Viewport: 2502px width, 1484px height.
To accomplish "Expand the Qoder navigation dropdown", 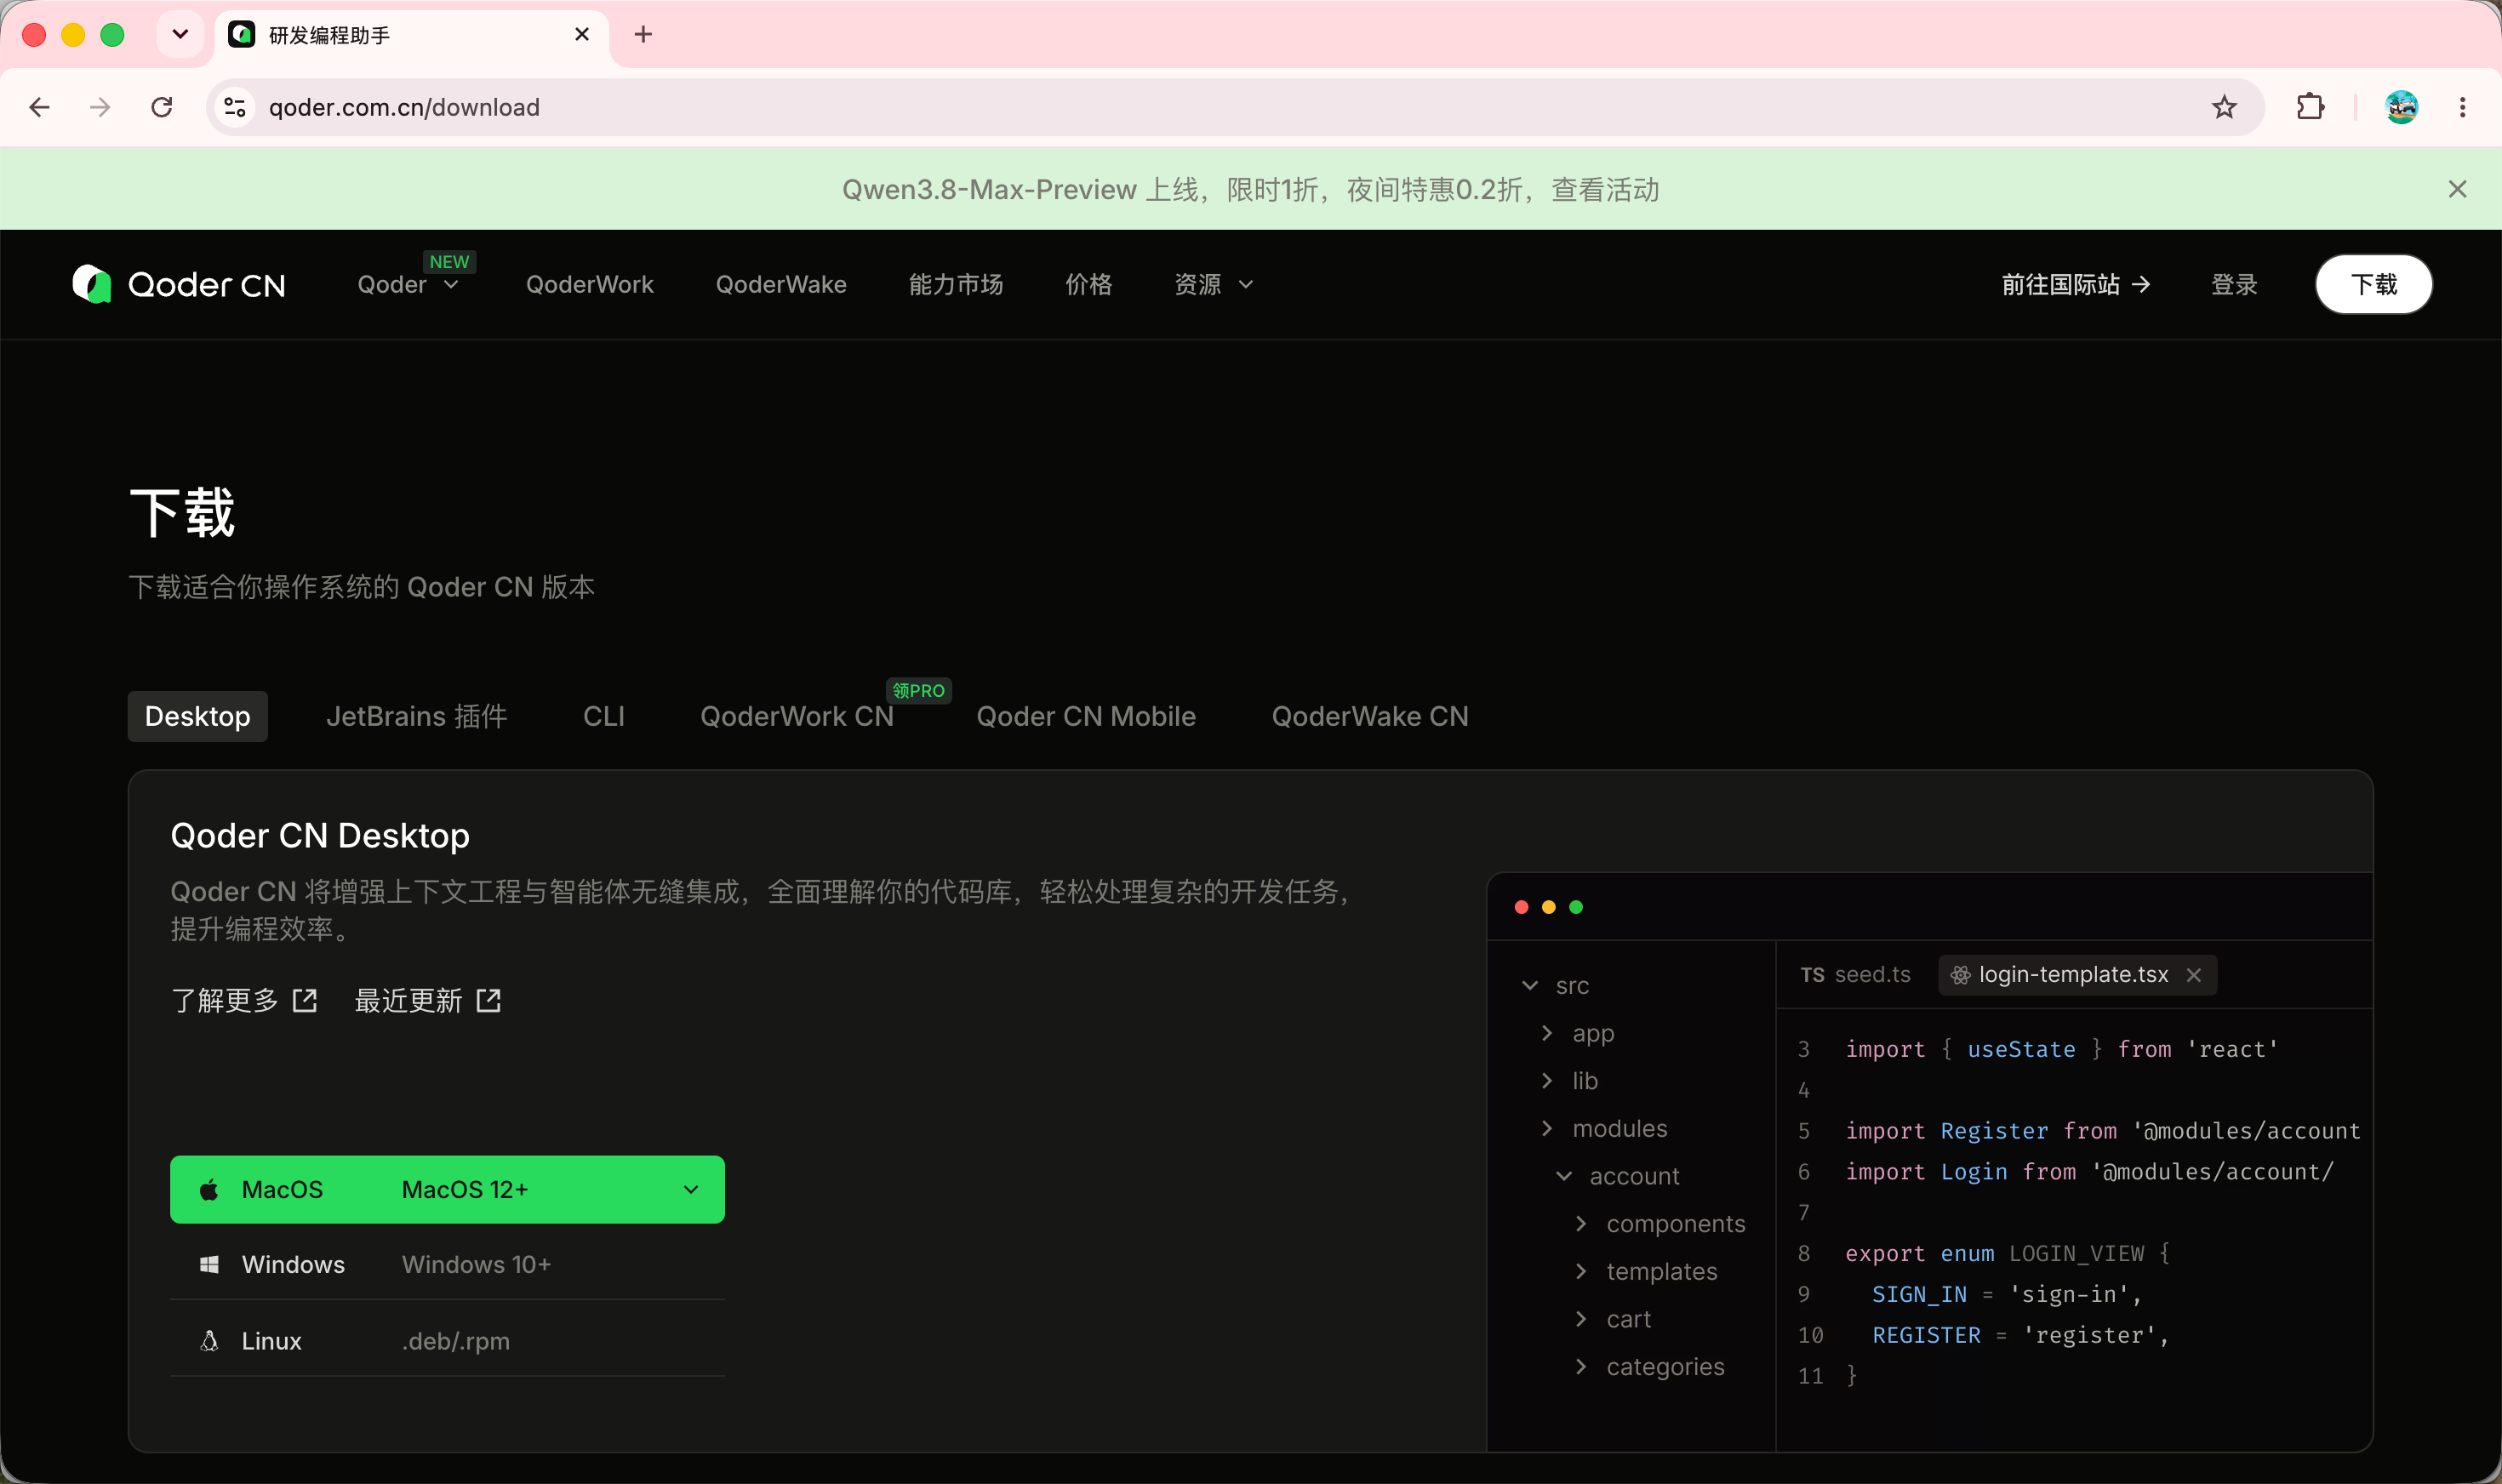I will point(451,286).
